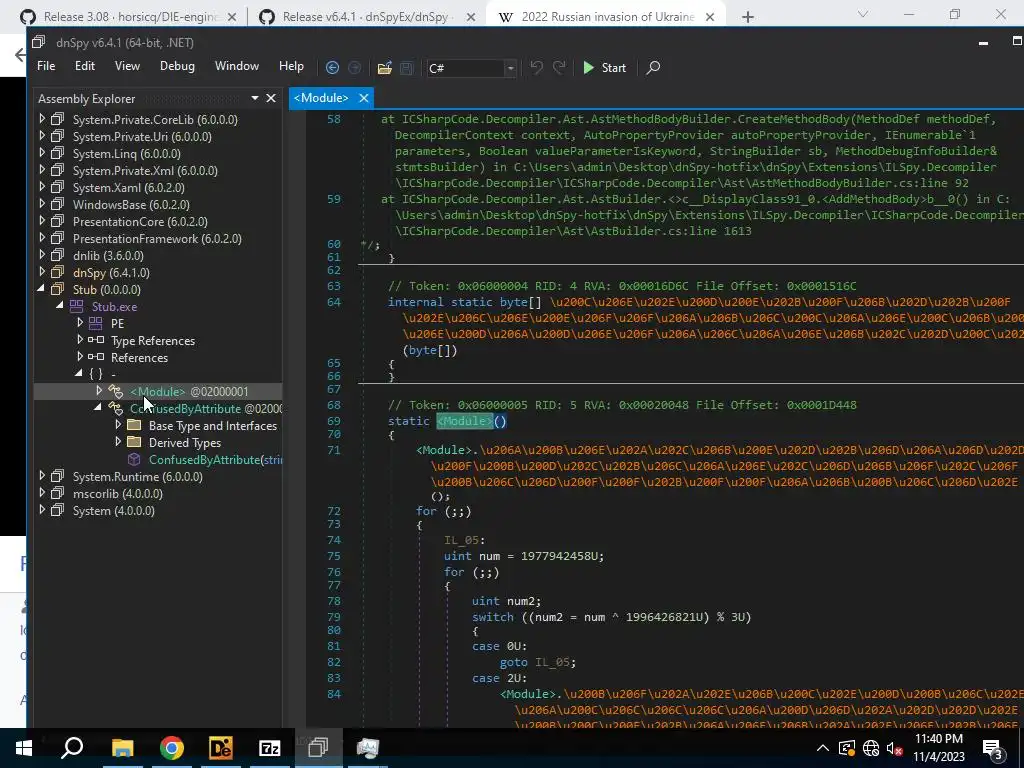
Task: Open a new browser tab with plus button
Action: coord(748,17)
